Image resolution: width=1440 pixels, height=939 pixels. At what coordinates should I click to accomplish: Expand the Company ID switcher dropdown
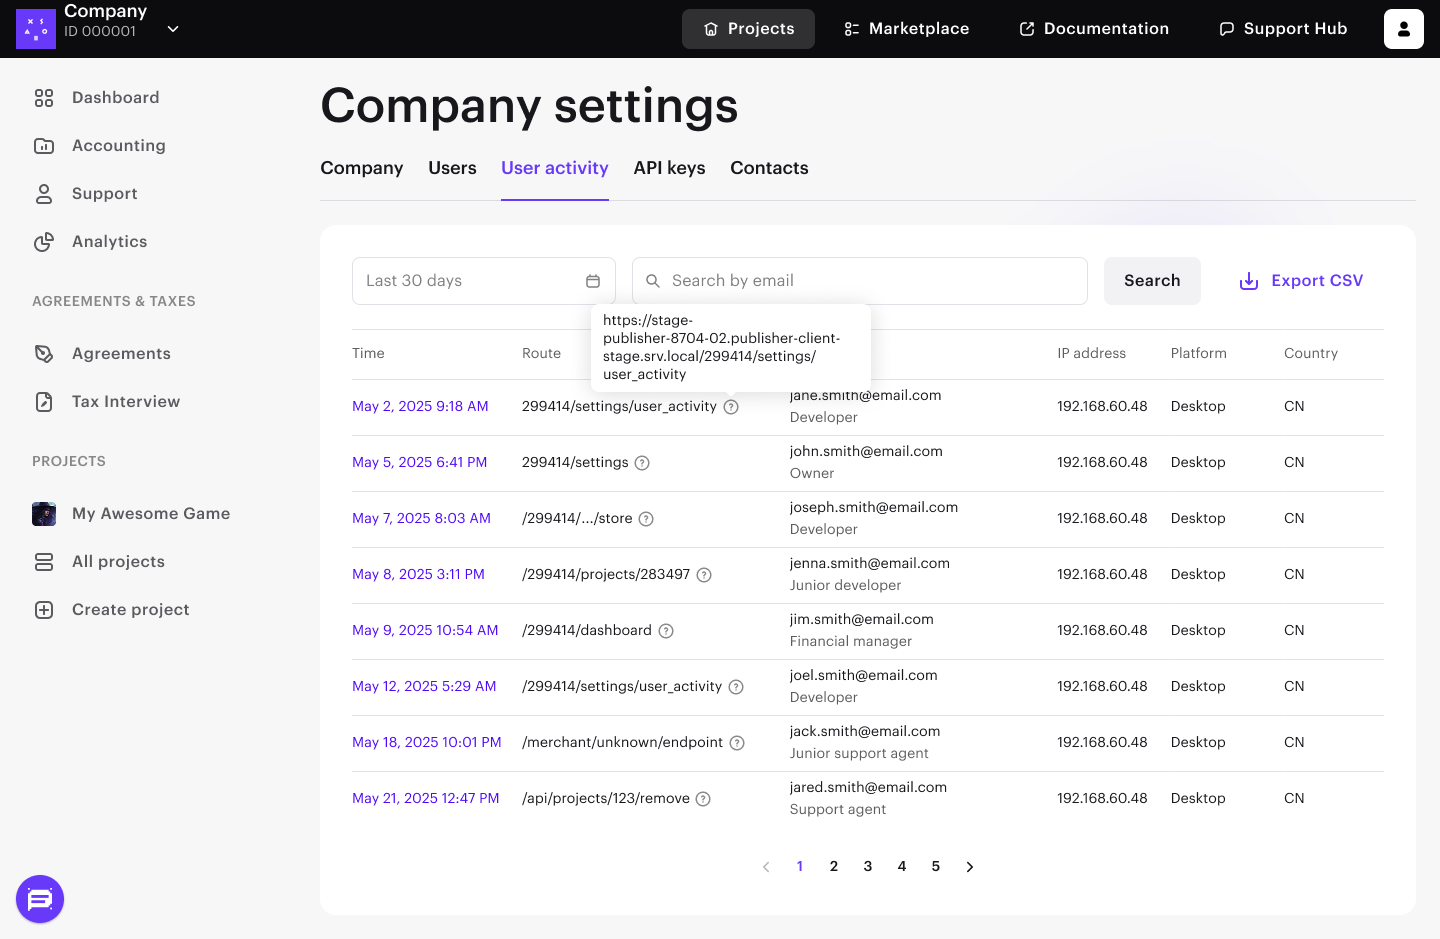(x=173, y=29)
